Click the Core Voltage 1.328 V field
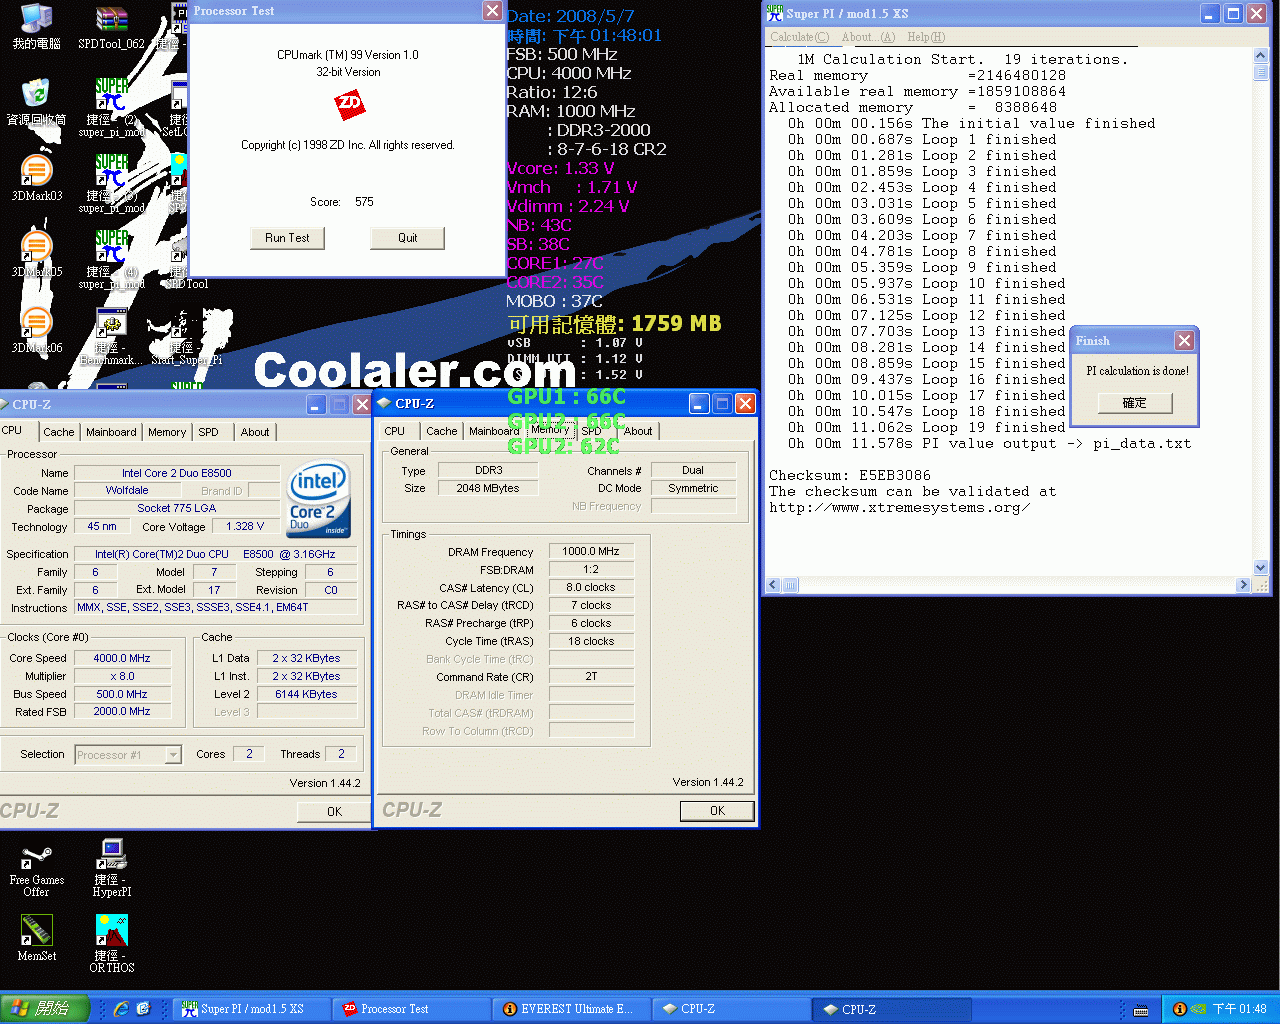Viewport: 1280px width, 1024px height. 245,526
